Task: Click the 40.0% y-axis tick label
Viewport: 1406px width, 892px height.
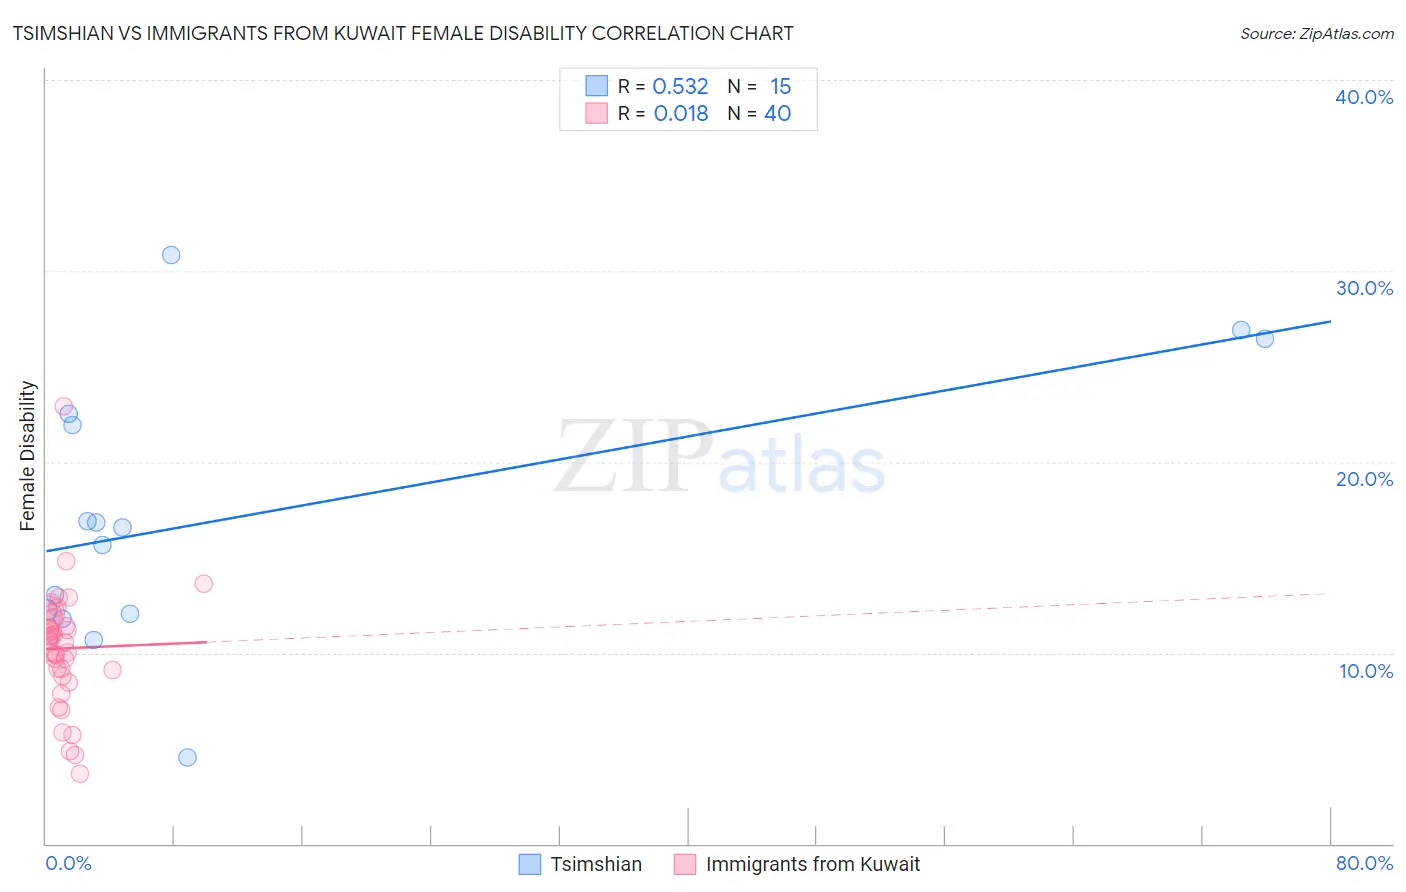Action: click(x=1364, y=97)
